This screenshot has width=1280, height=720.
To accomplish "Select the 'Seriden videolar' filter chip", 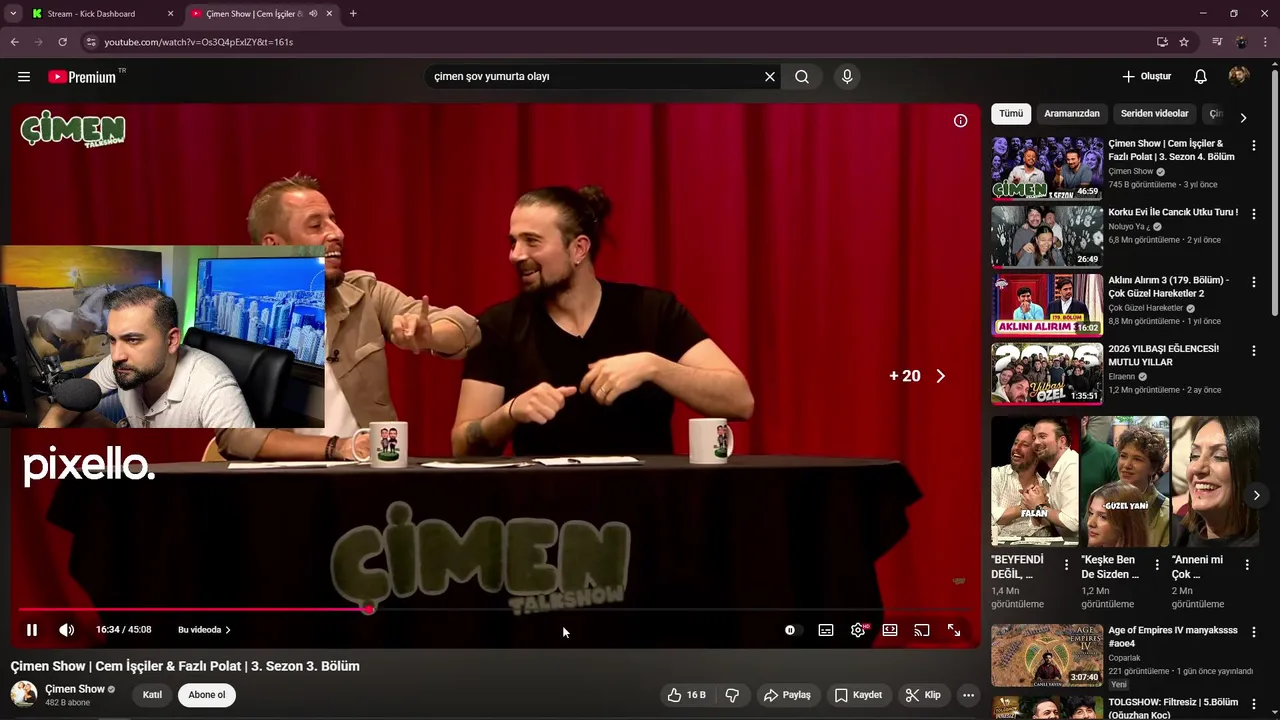I will click(x=1154, y=114).
